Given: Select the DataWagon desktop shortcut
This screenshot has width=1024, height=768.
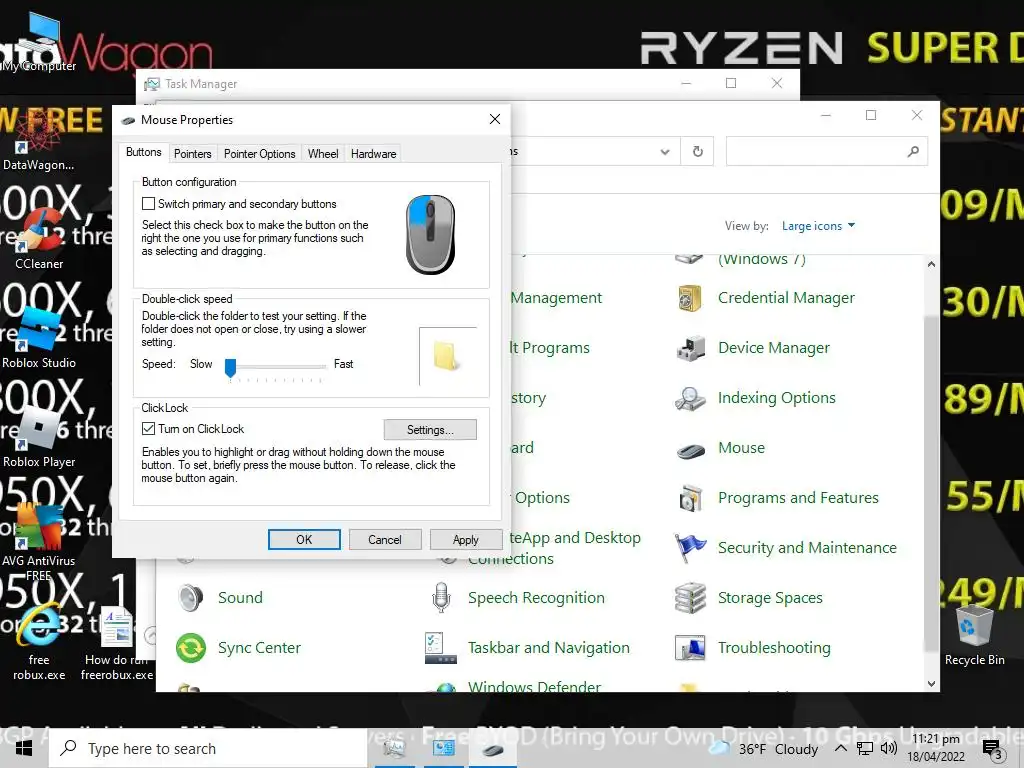Looking at the screenshot, I should pyautogui.click(x=39, y=139).
